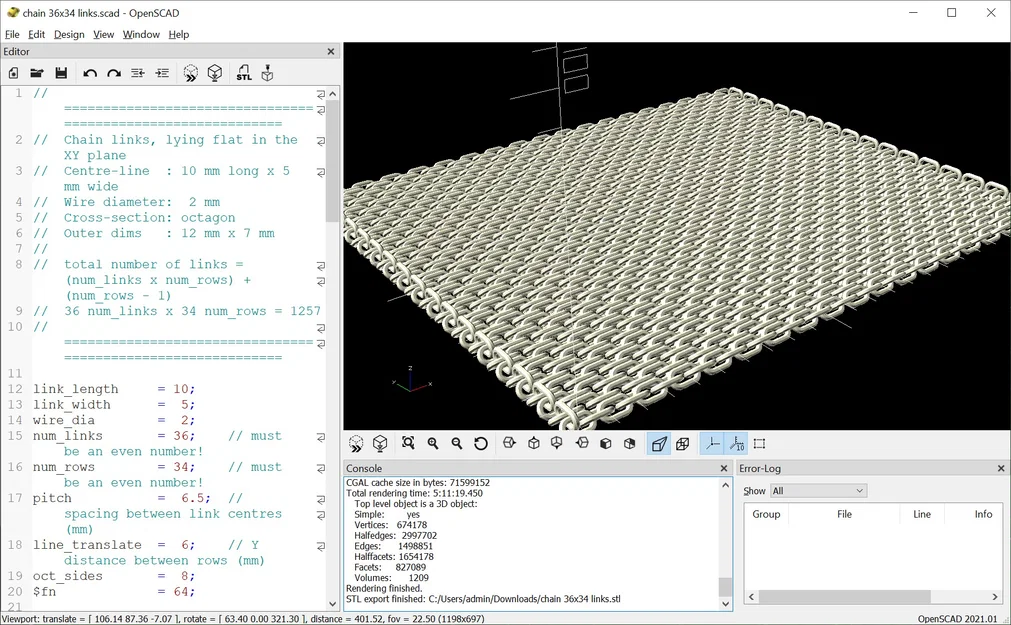The image size is (1011, 625).
Task: Undo the last edit
Action: (x=90, y=73)
